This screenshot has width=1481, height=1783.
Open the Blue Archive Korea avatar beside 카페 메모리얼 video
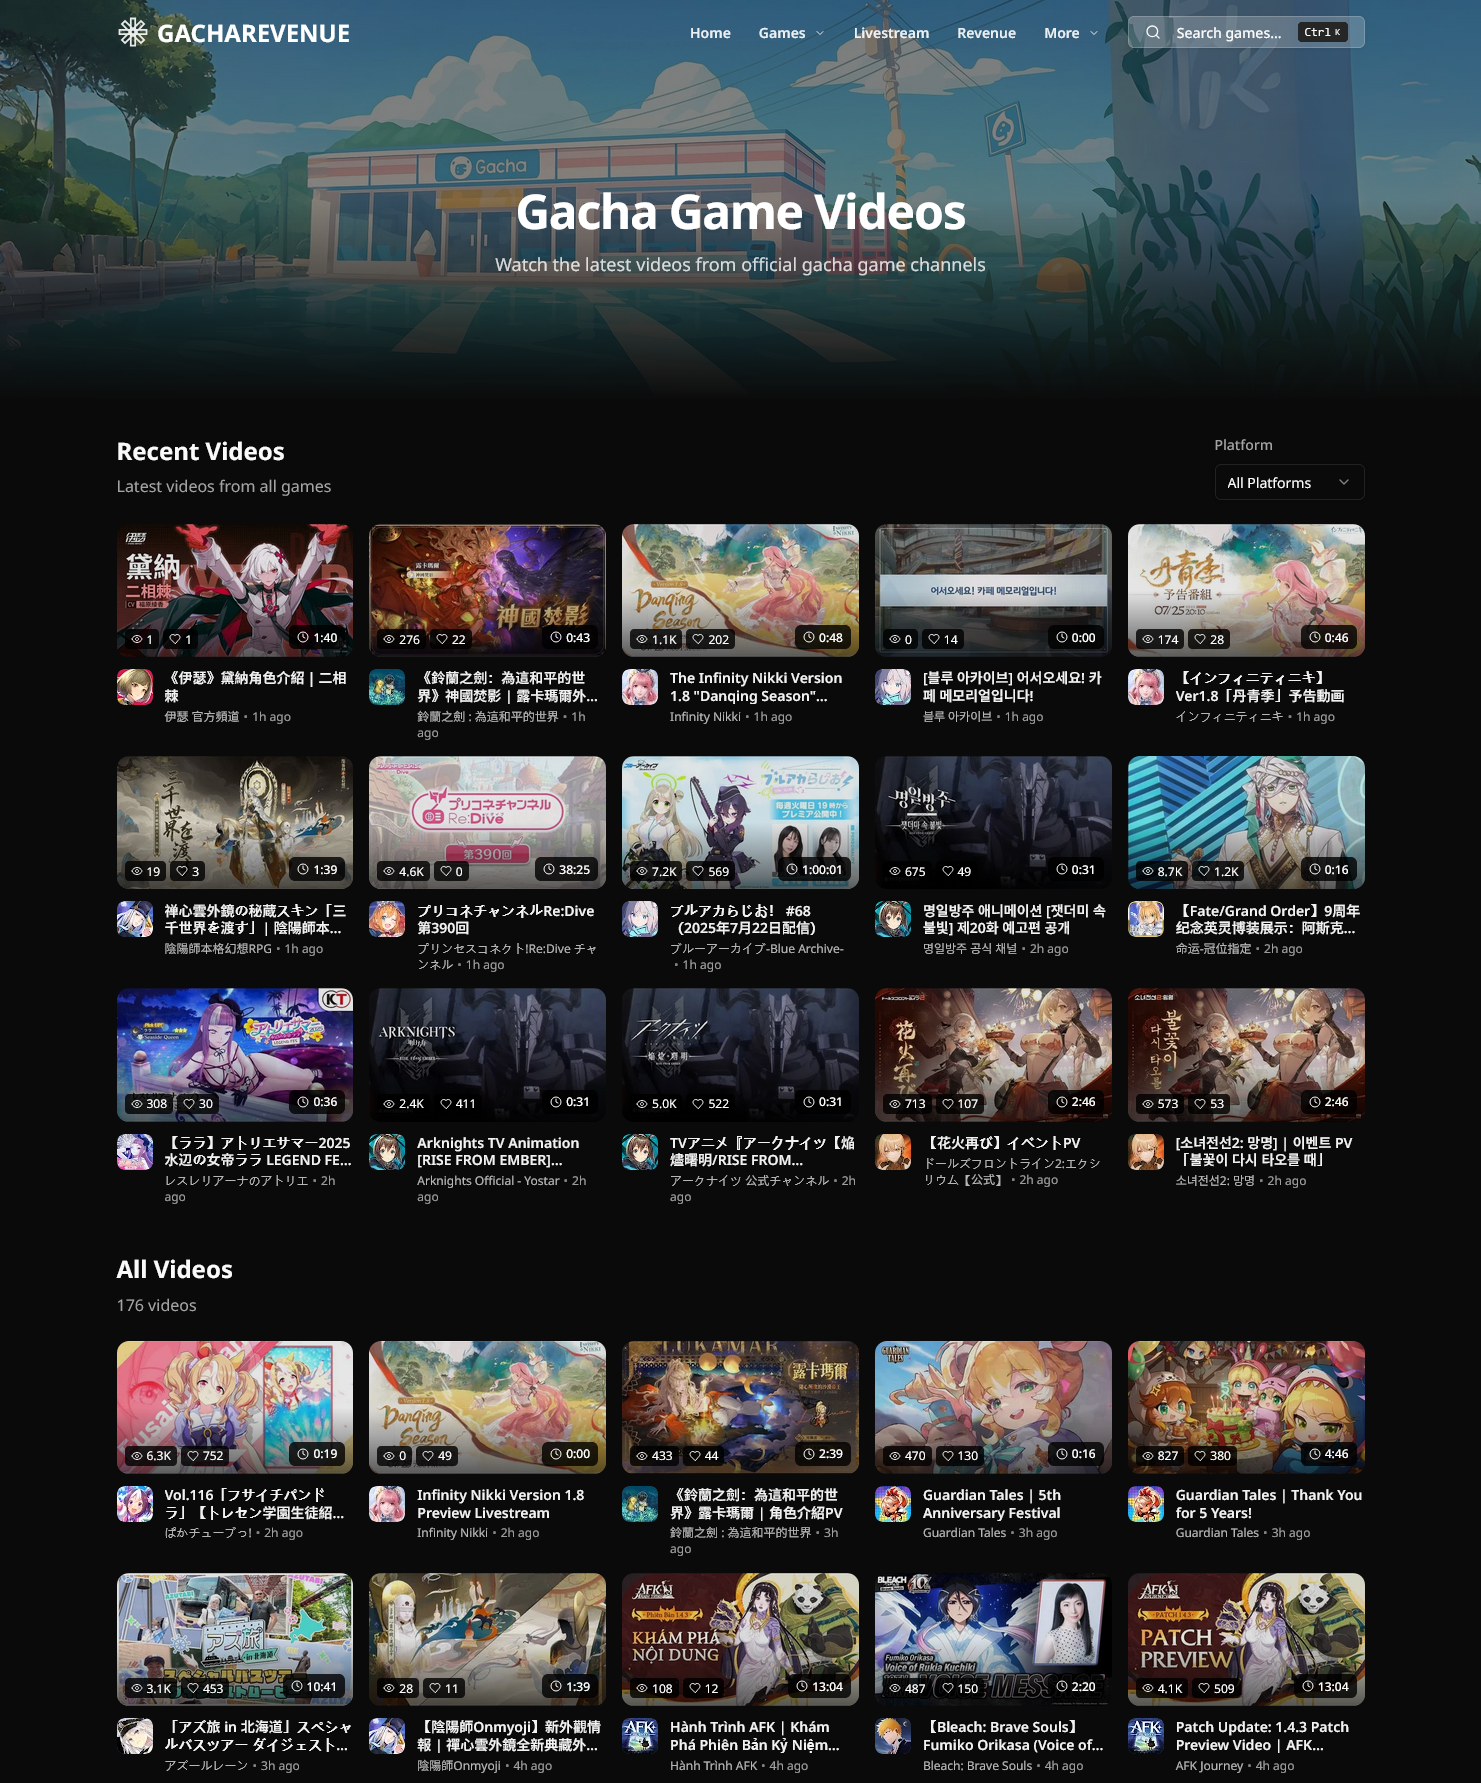pyautogui.click(x=893, y=687)
